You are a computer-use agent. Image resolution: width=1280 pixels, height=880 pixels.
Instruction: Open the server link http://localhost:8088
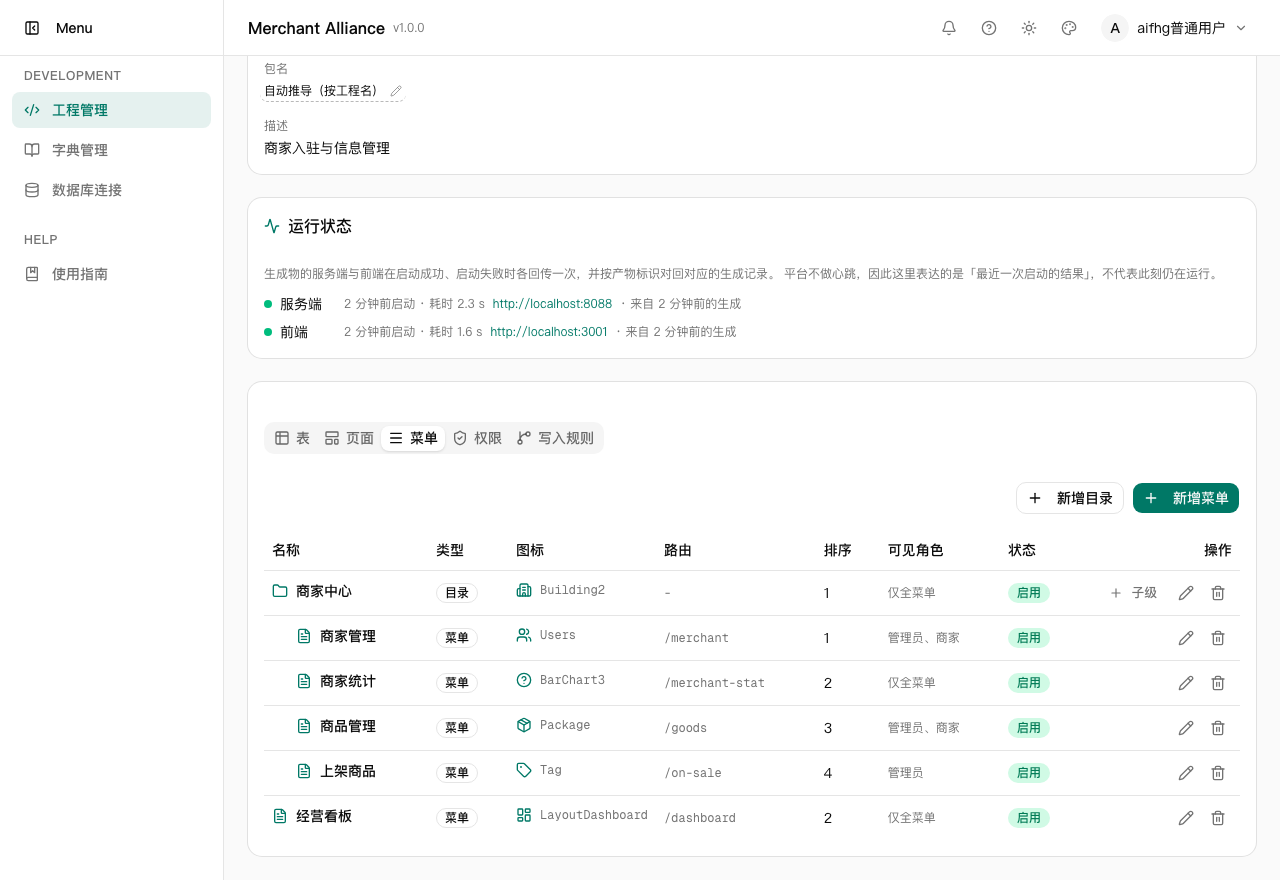552,304
